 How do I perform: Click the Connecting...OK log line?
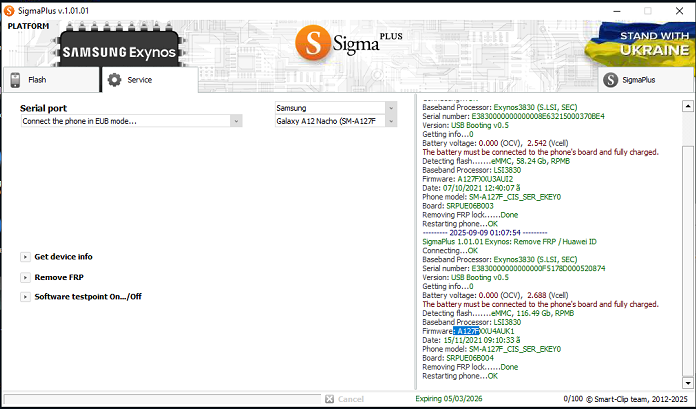pos(450,250)
